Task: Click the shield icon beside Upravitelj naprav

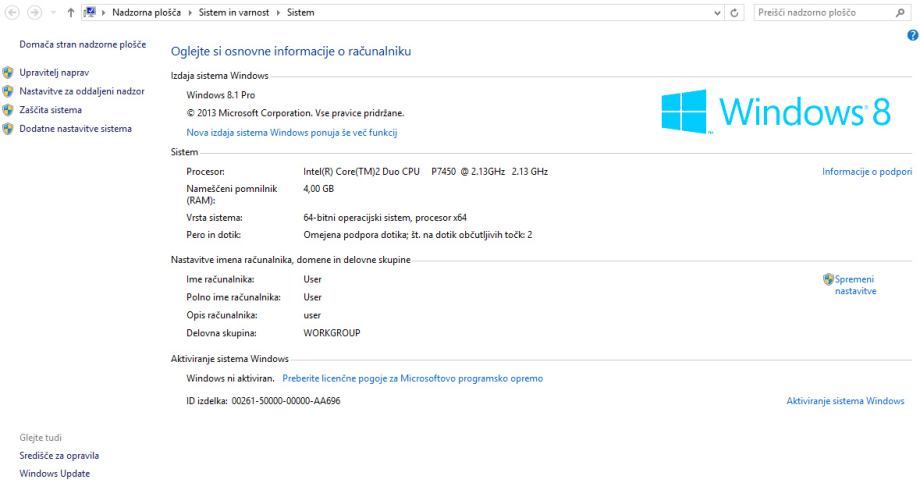Action: click(8, 73)
